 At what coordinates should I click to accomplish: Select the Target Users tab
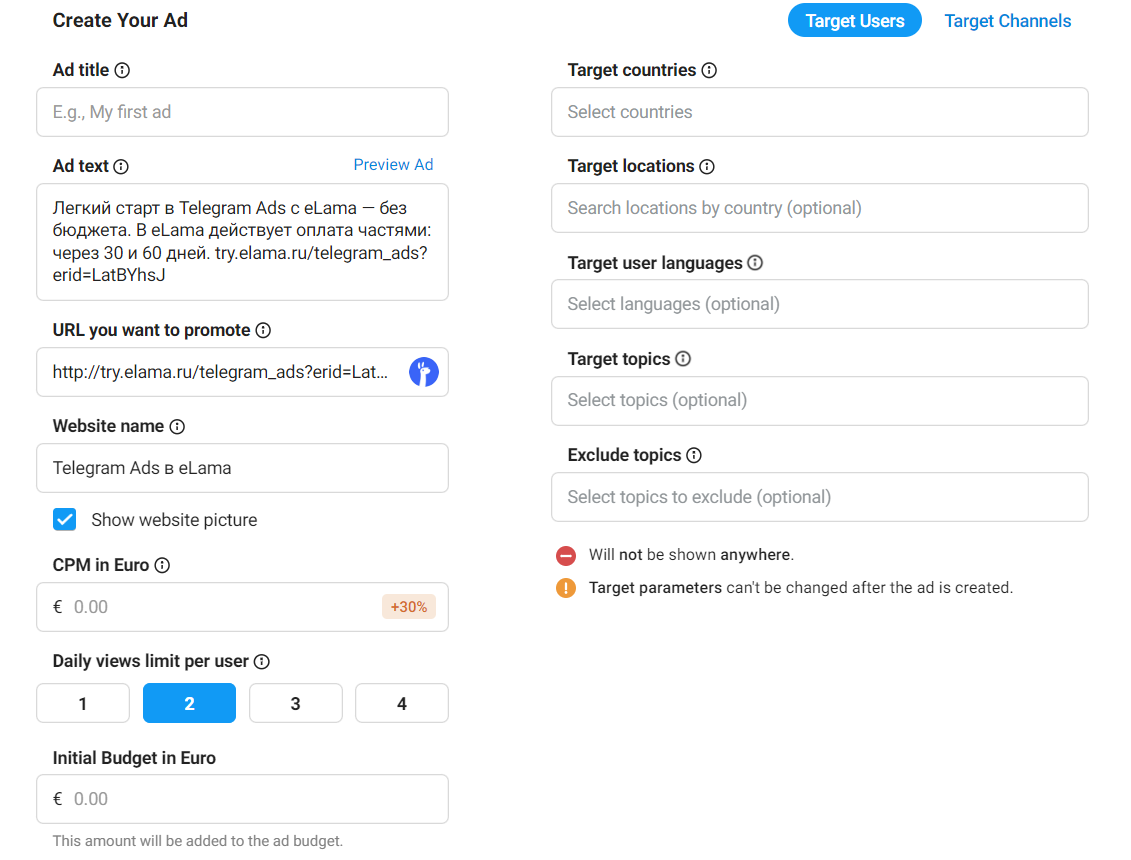point(854,21)
